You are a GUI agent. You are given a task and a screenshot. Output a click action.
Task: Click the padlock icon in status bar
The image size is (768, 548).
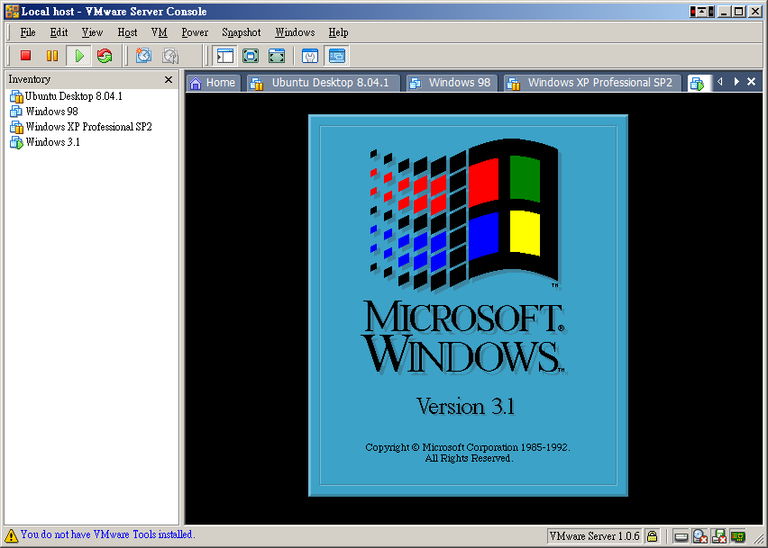[652, 536]
